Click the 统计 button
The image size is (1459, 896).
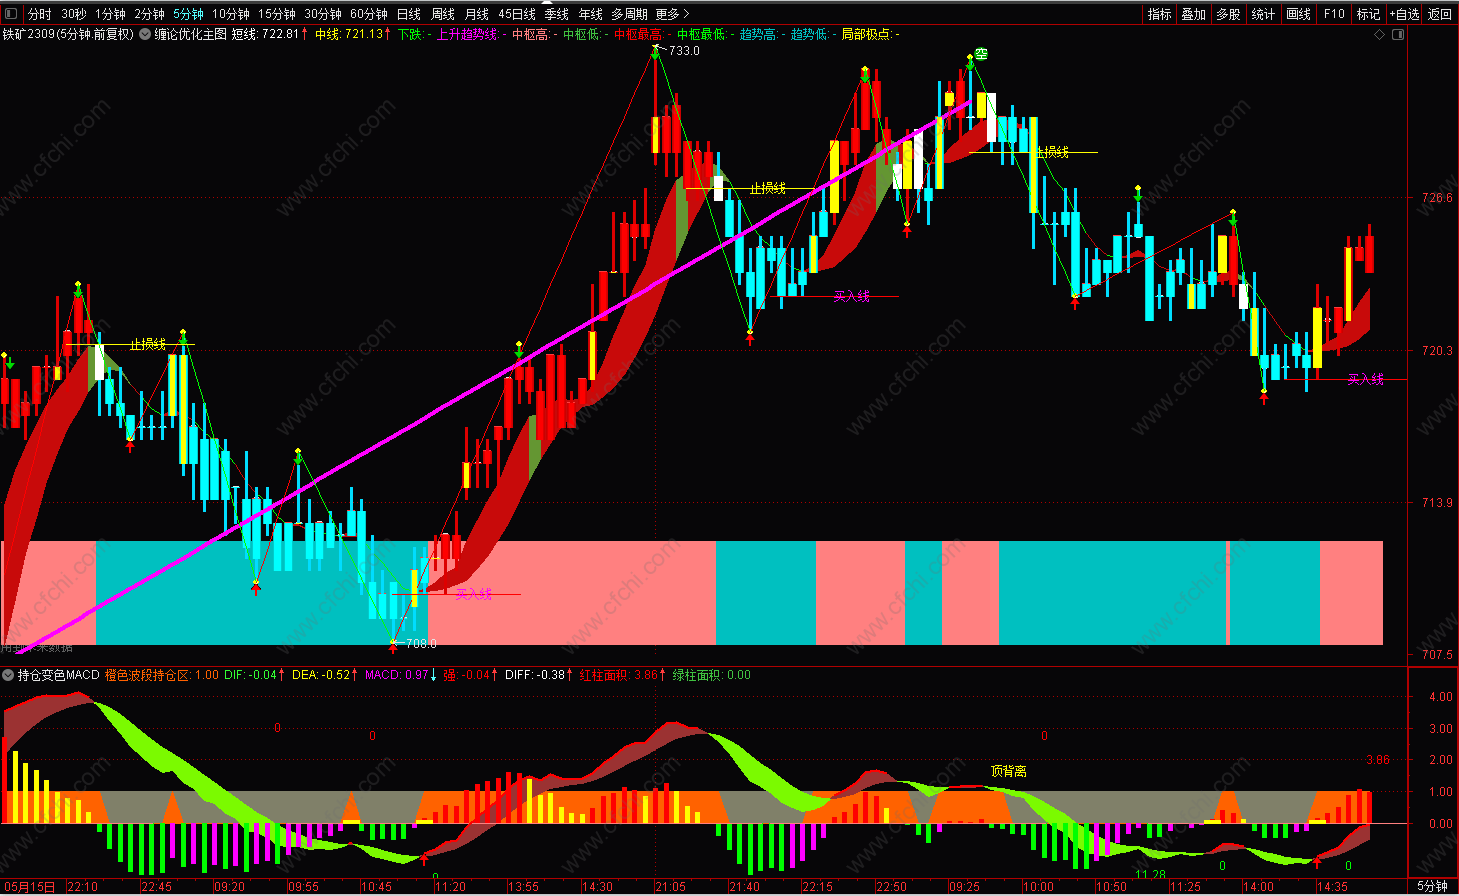[1263, 14]
